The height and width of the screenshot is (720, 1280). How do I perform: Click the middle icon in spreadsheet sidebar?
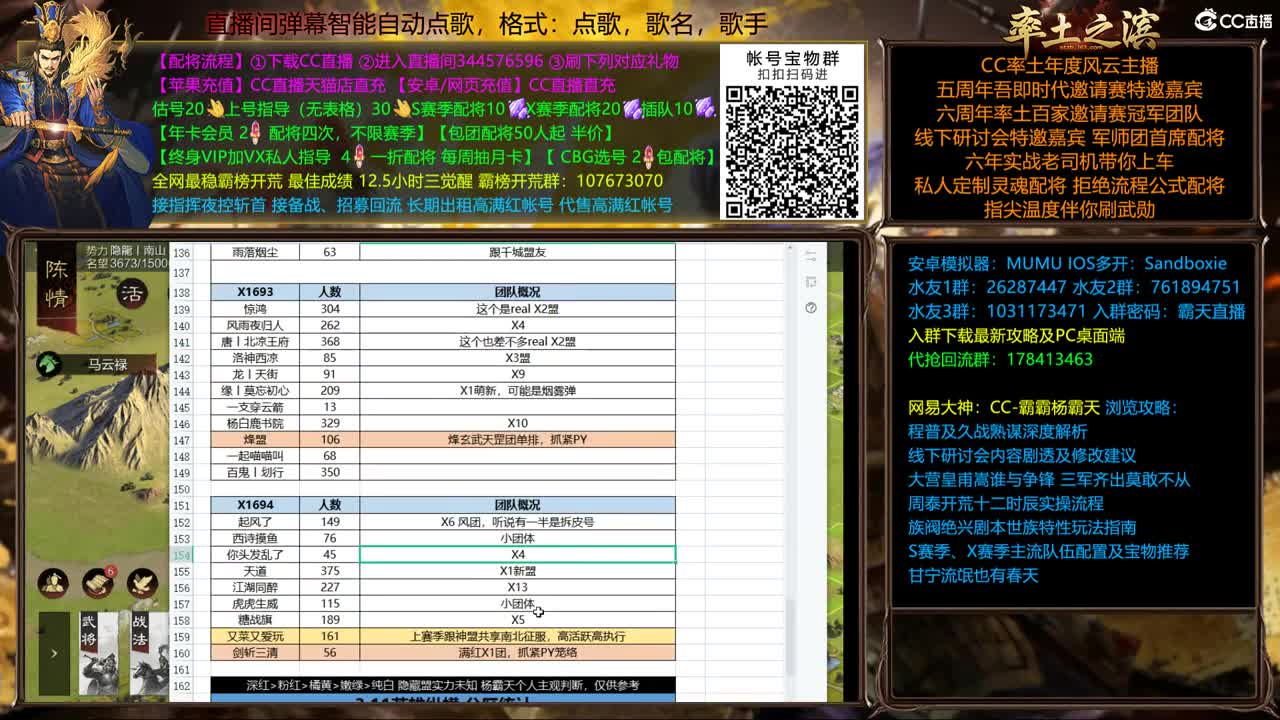[x=810, y=282]
